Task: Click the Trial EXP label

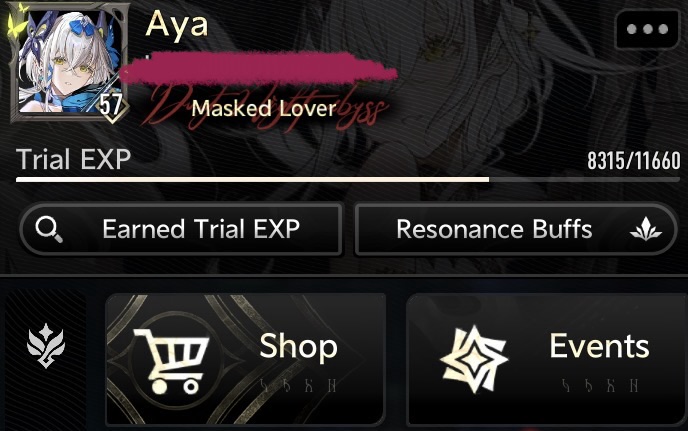Action: point(74,159)
